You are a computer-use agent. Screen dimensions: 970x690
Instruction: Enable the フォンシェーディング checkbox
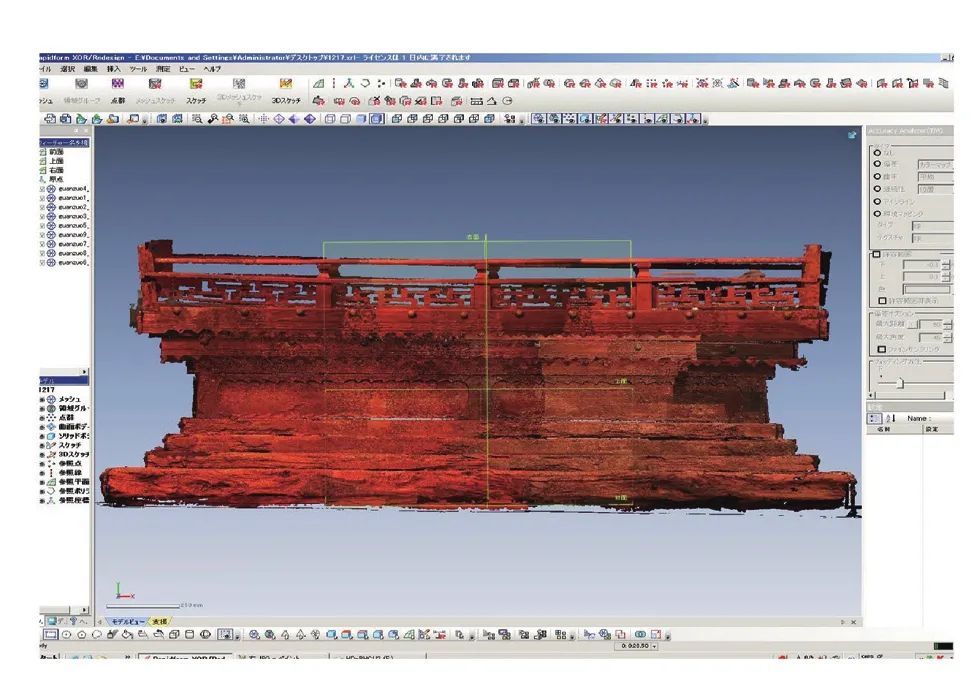point(882,349)
